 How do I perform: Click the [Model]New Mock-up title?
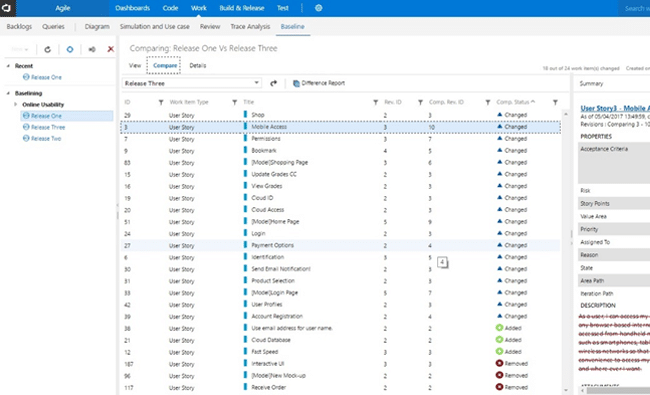click(x=278, y=376)
